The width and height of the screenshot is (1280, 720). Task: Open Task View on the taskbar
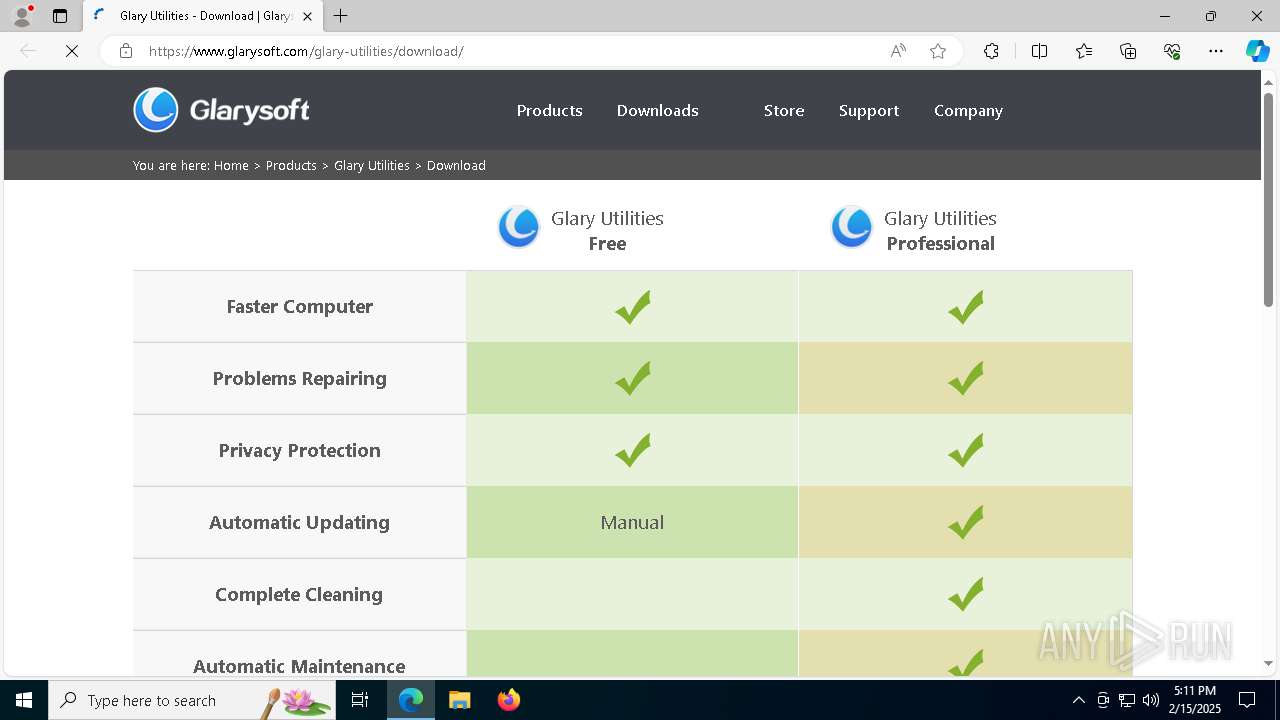tap(360, 700)
